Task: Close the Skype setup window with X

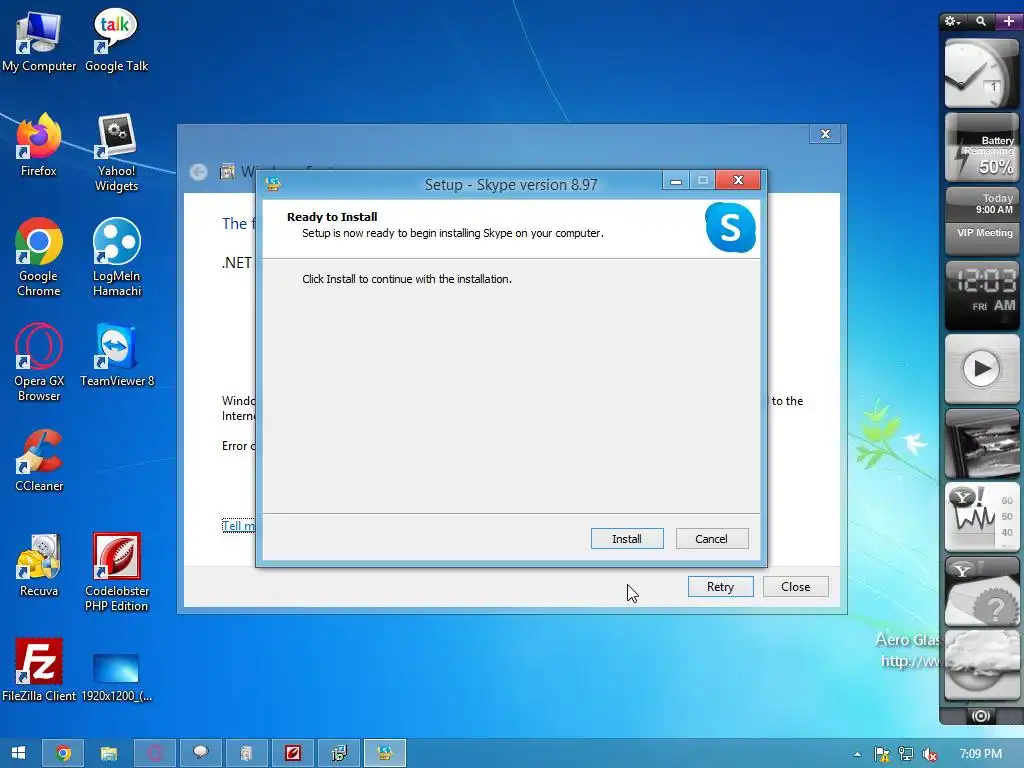Action: 738,180
